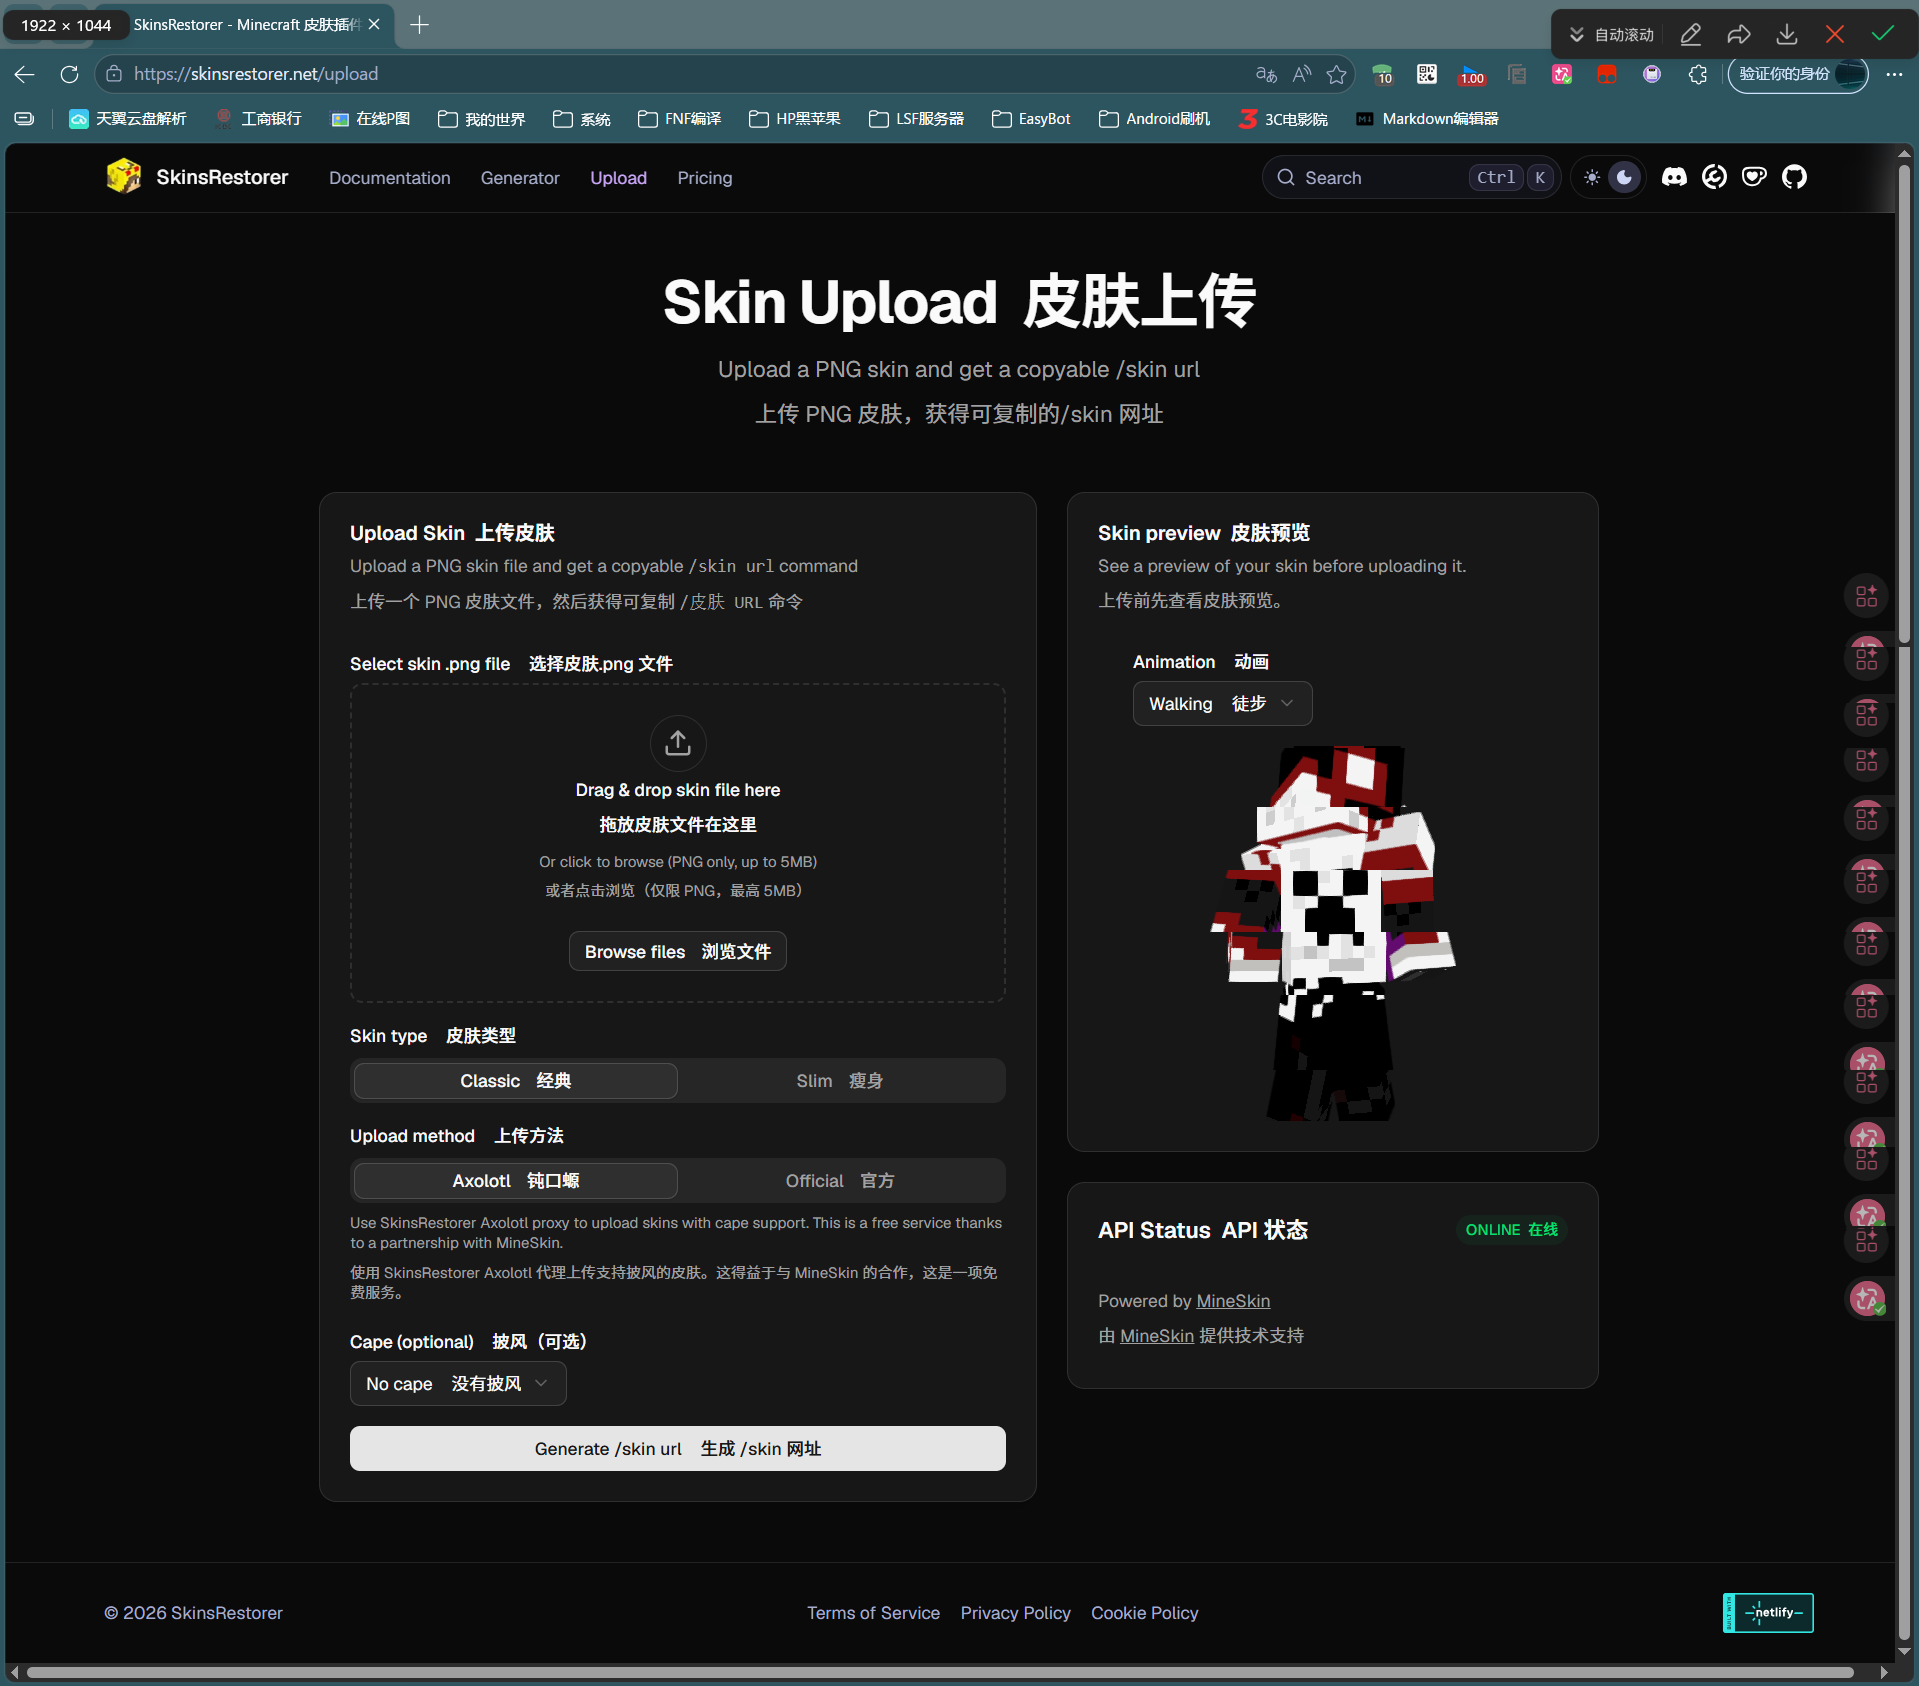Save screenshot with the download icon
The width and height of the screenshot is (1919, 1686).
point(1787,35)
